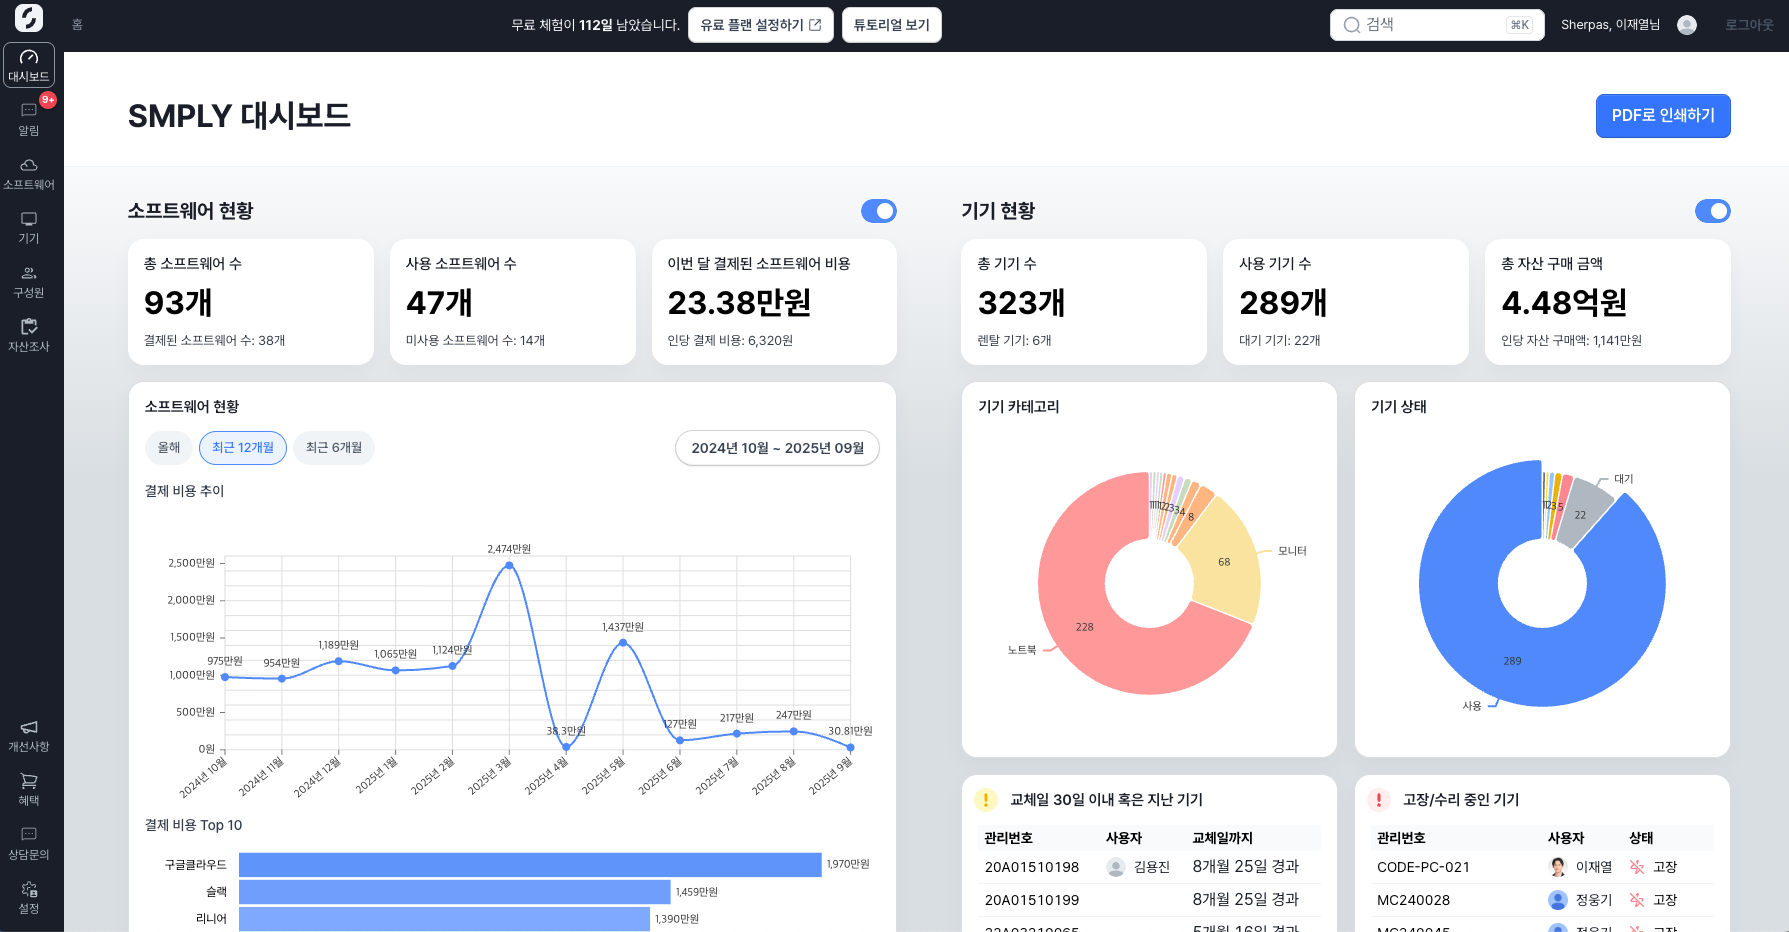Toggle off the 기기 현황 section switch
1789x932 pixels.
1712,211
